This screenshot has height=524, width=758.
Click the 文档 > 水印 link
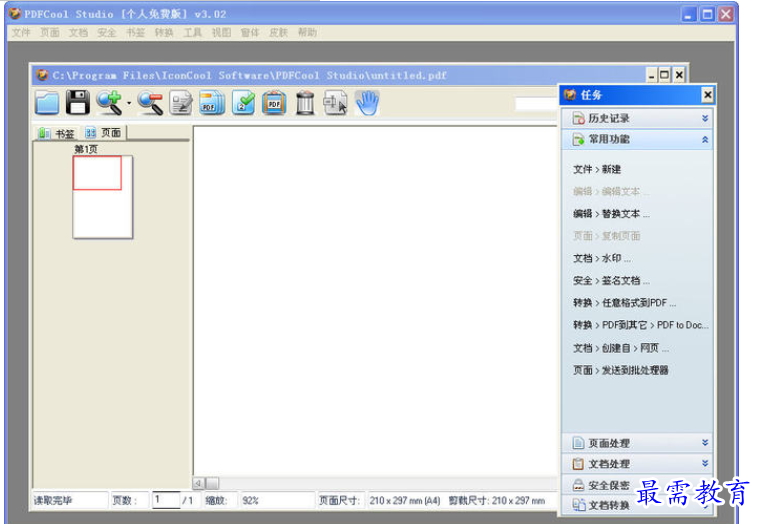[x=601, y=258]
